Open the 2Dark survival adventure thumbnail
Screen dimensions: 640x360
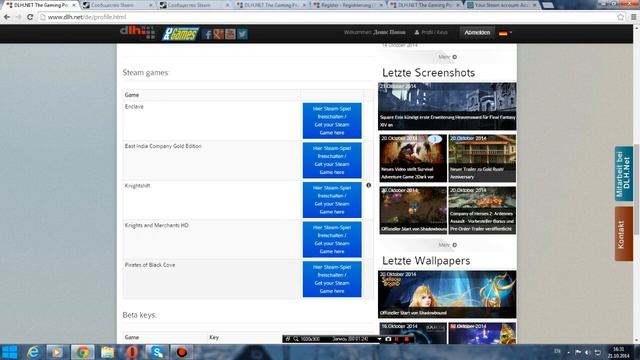point(413,158)
